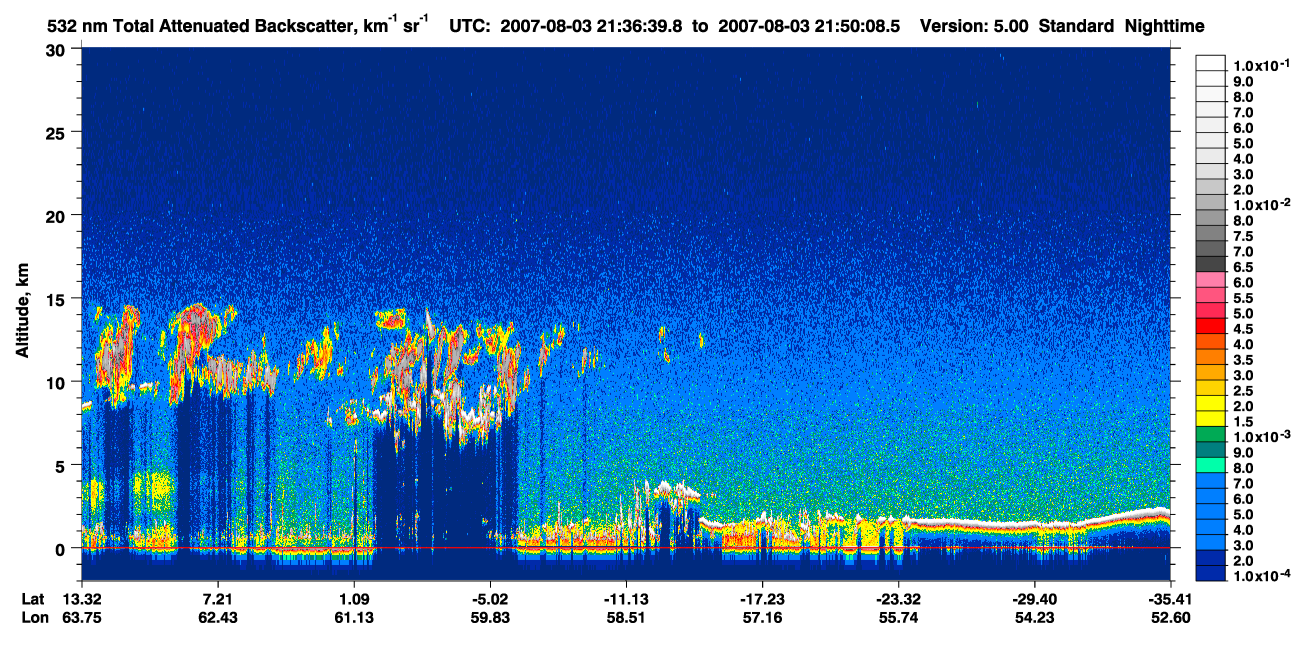Click the colorbar label '7.5'
Image resolution: width=1300 pixels, height=667 pixels.
pyautogui.click(x=1243, y=236)
